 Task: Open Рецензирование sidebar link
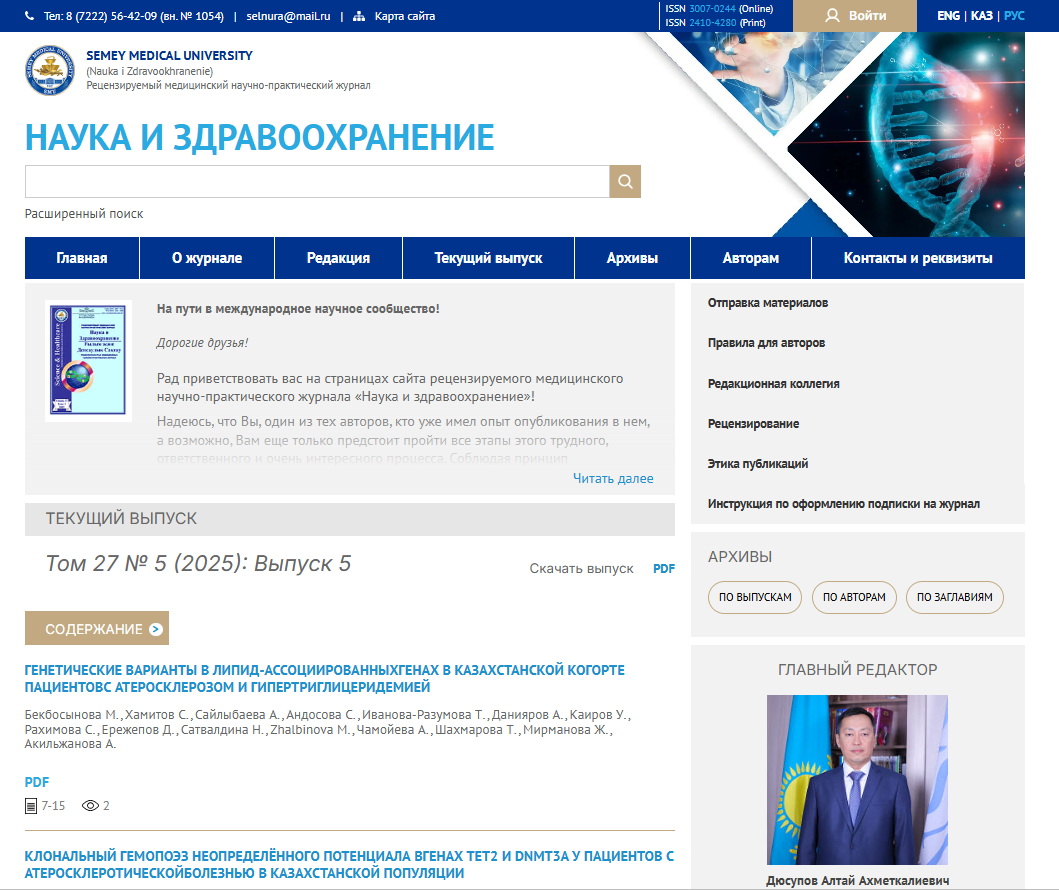(753, 423)
